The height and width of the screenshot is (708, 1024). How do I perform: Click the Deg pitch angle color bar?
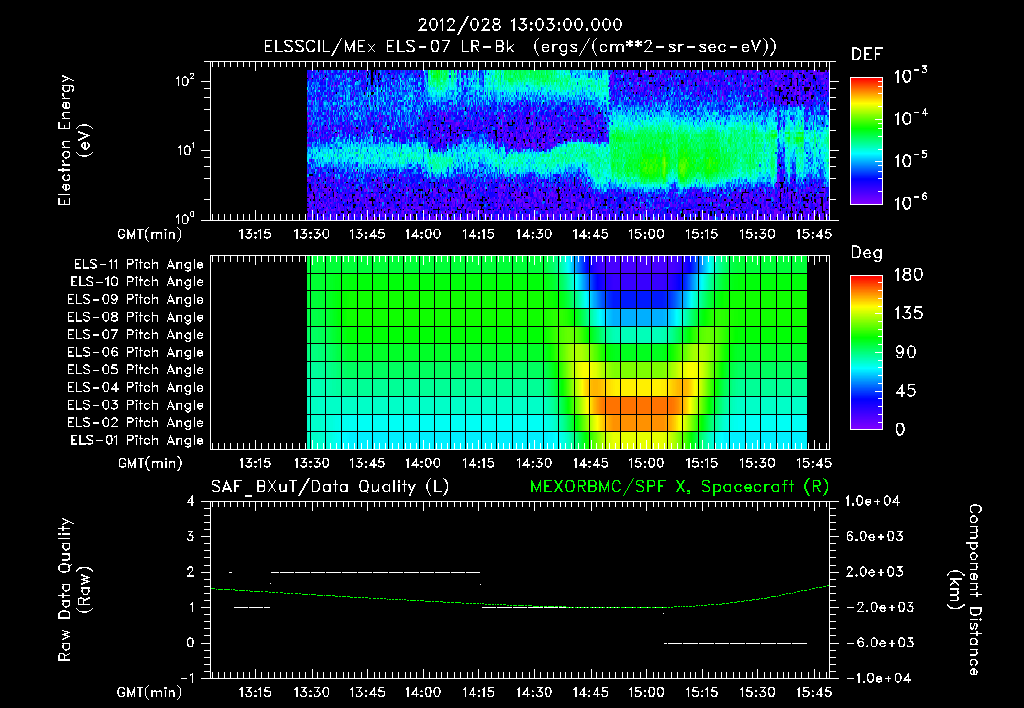click(866, 352)
